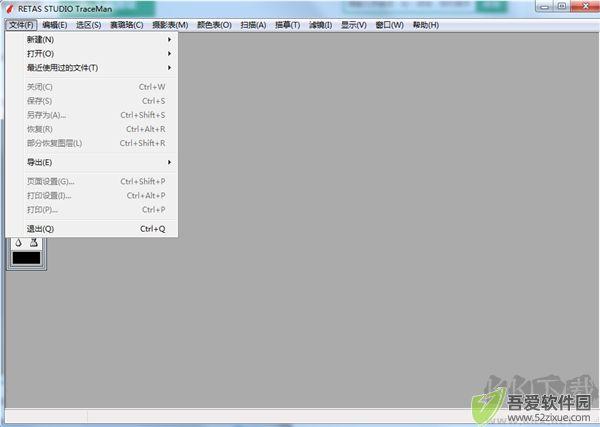Close the open 文件(F) menu
Screen dimensions: 600x427
[x=21, y=25]
